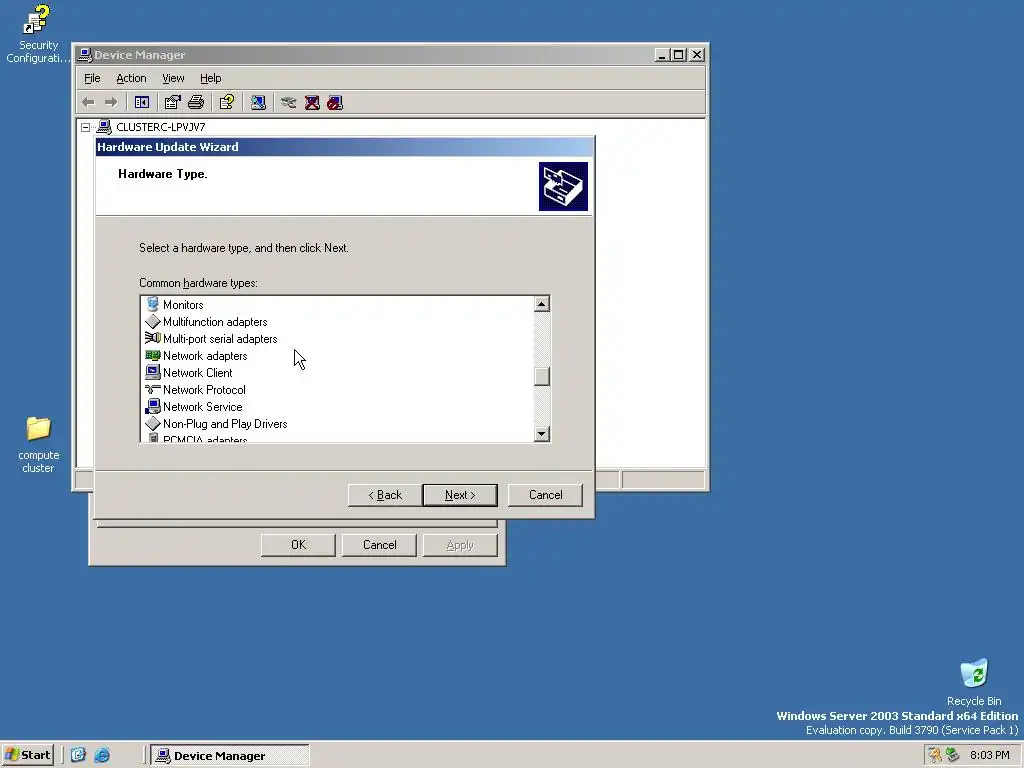The image size is (1024, 768).
Task: Select Network Protocol hardware type
Action: coord(204,390)
